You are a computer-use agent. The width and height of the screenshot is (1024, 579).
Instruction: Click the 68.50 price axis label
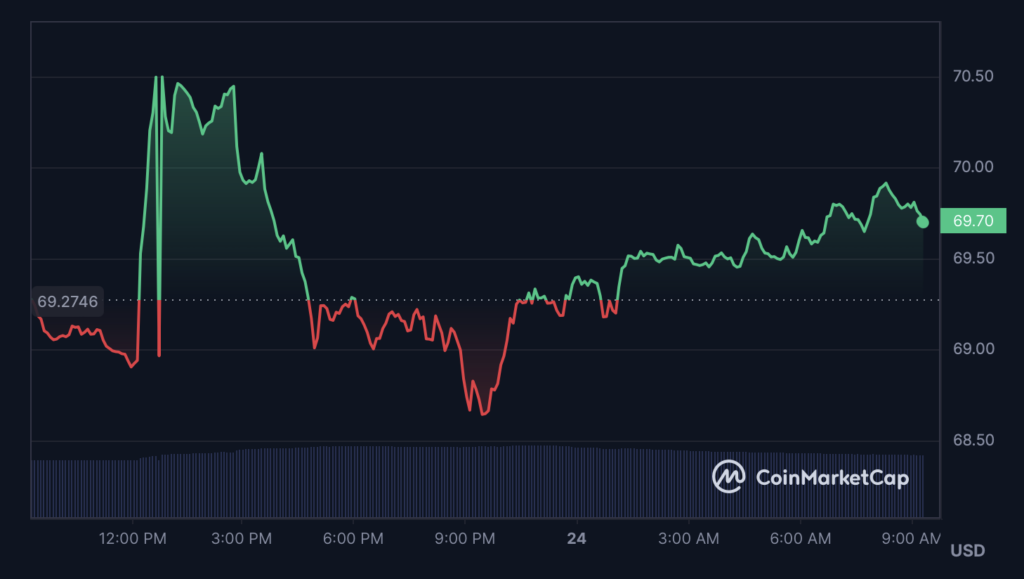tap(973, 441)
